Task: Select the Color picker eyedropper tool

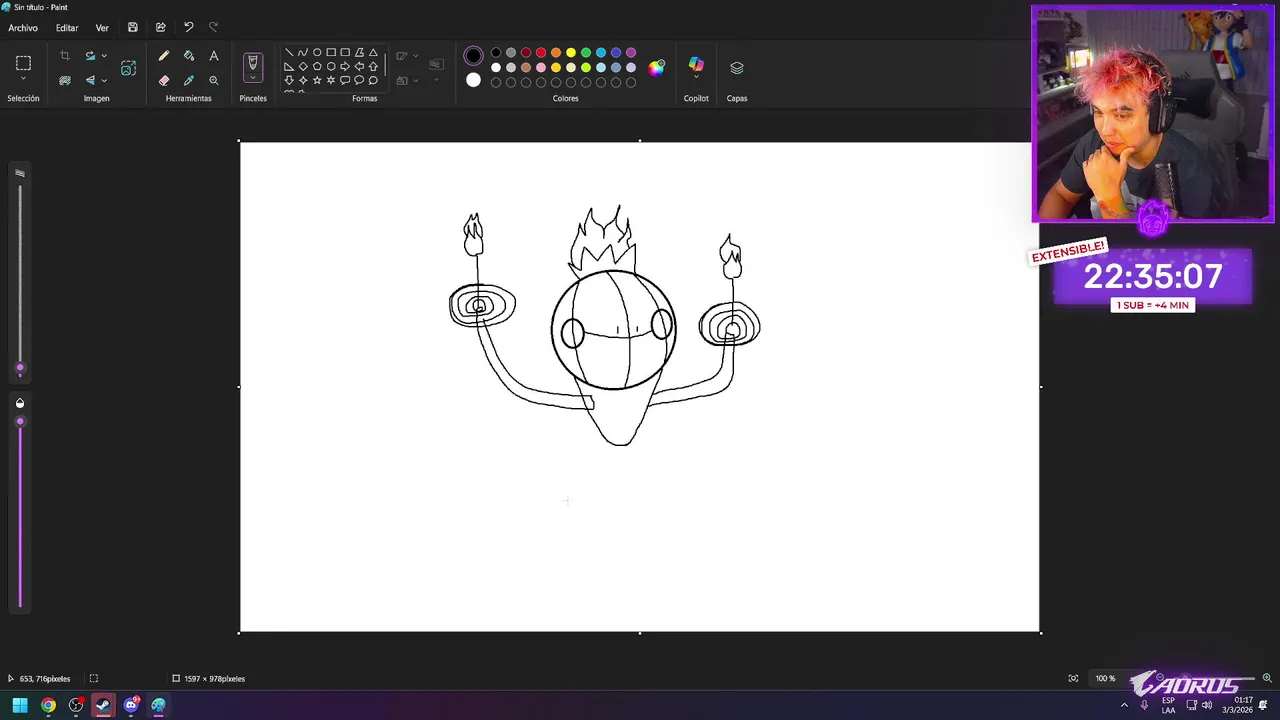Action: click(x=189, y=80)
